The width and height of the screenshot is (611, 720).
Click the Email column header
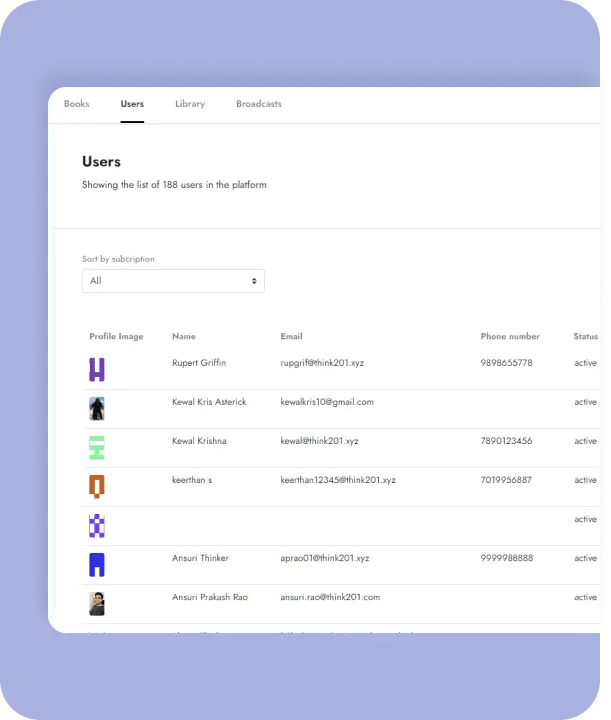(x=291, y=337)
